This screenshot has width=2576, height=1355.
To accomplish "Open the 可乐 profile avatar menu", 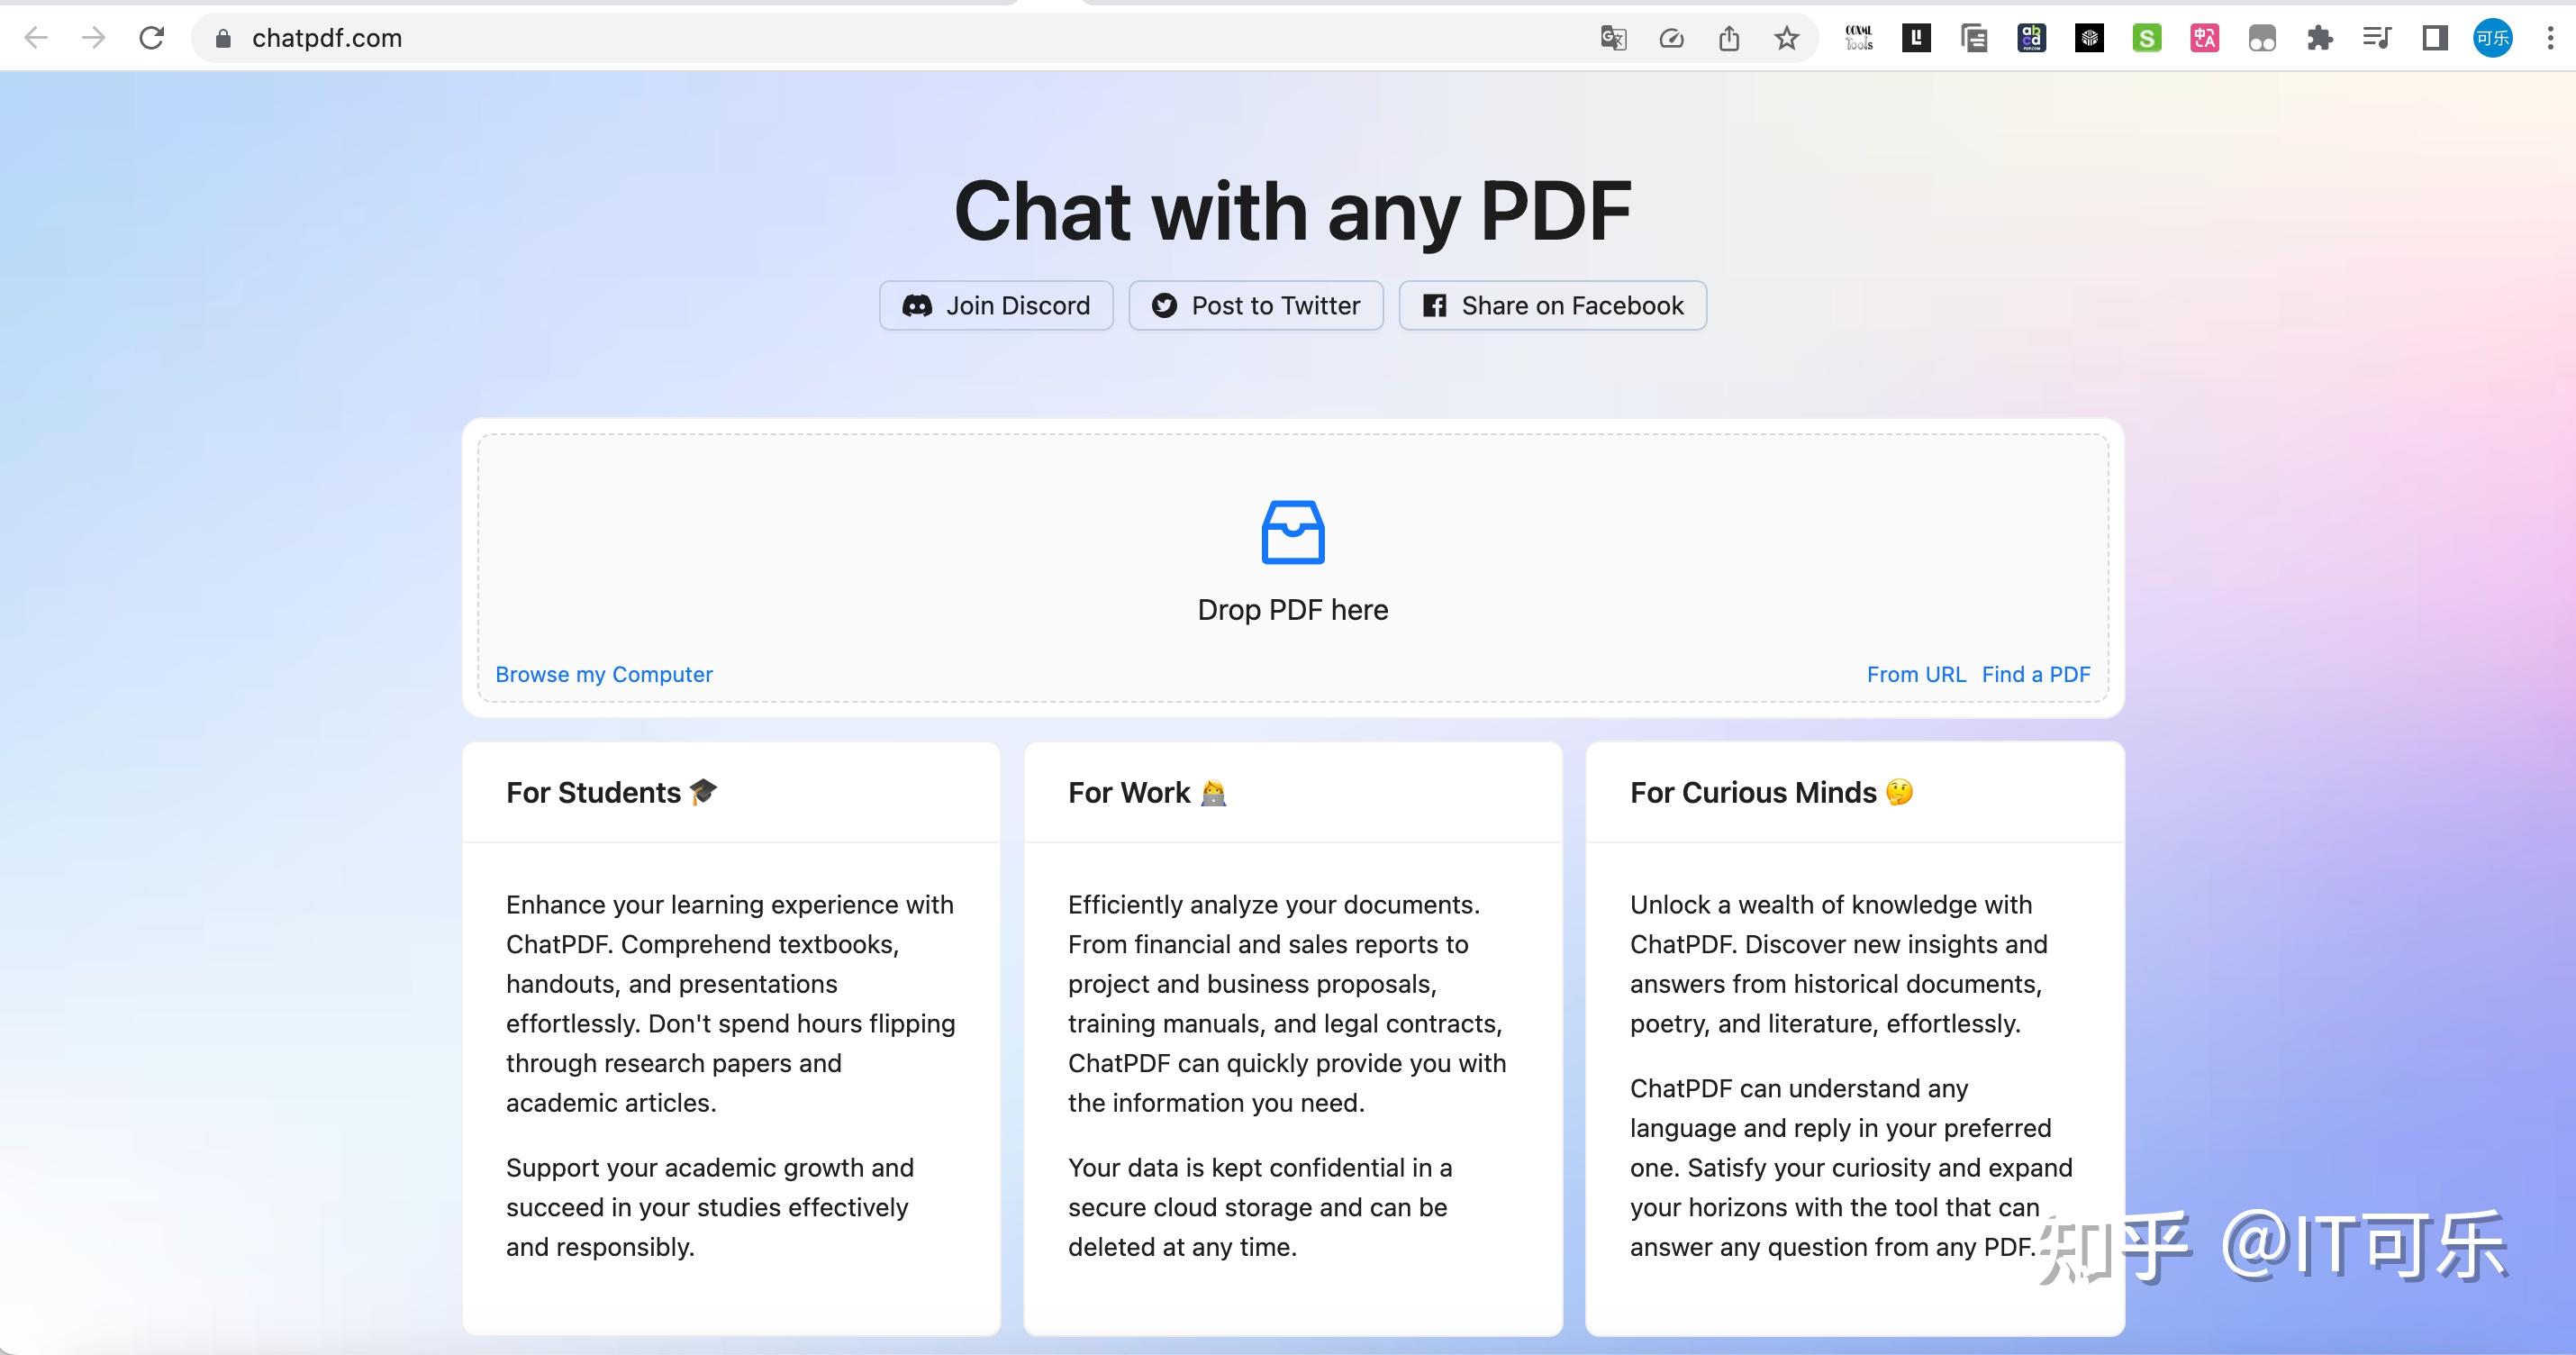I will pyautogui.click(x=2492, y=38).
